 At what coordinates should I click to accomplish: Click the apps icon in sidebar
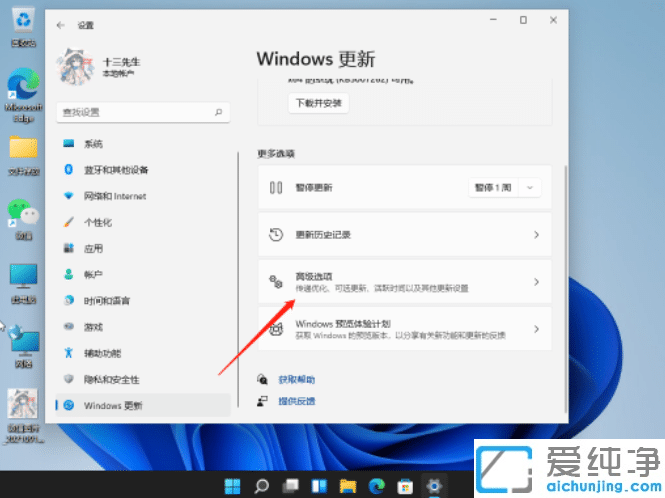click(x=69, y=248)
